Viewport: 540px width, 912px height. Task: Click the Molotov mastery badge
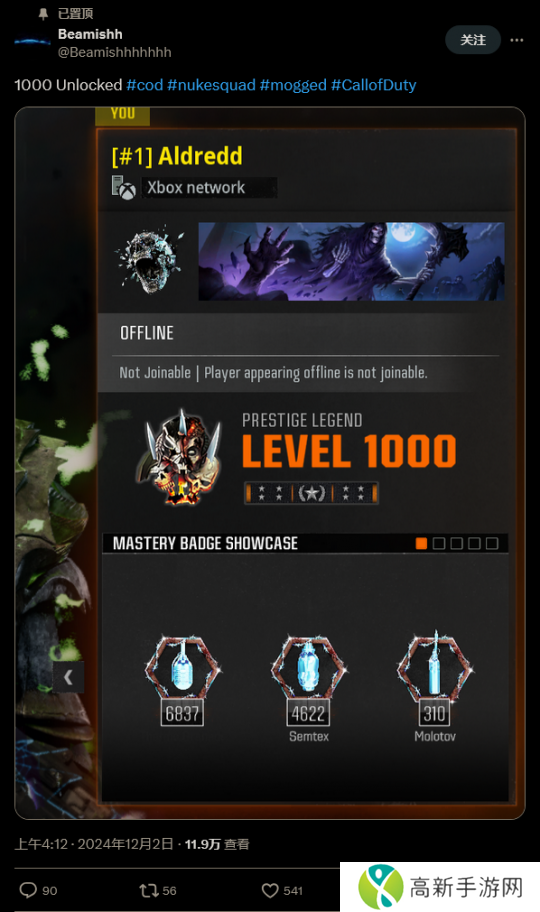[x=435, y=667]
